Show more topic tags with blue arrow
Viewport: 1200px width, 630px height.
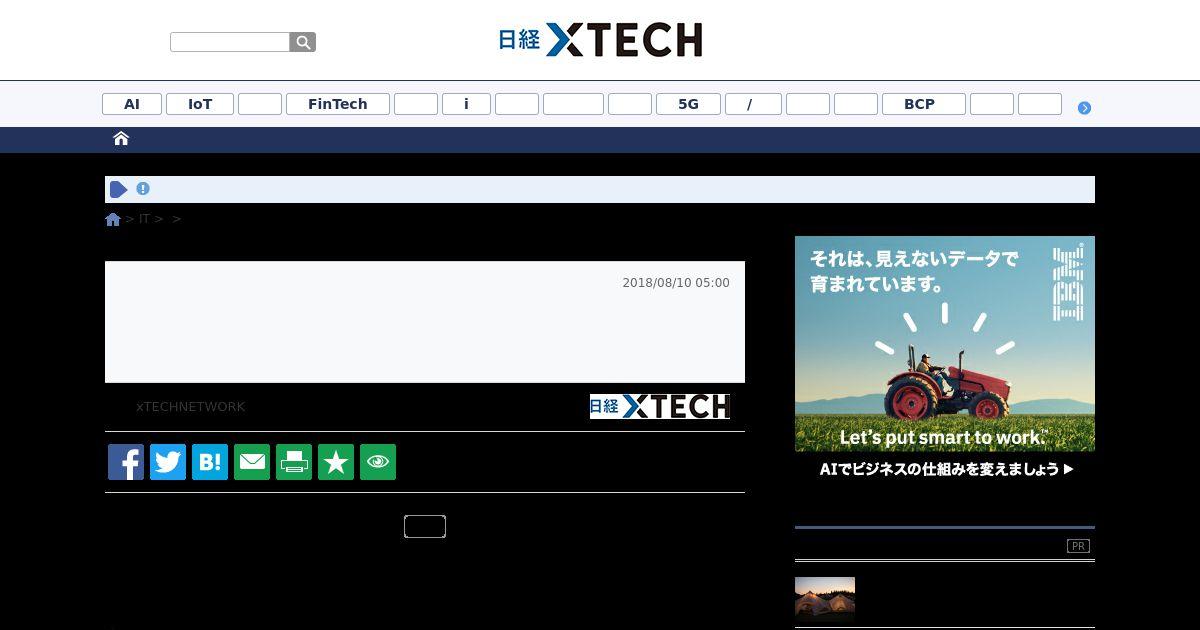point(1084,108)
